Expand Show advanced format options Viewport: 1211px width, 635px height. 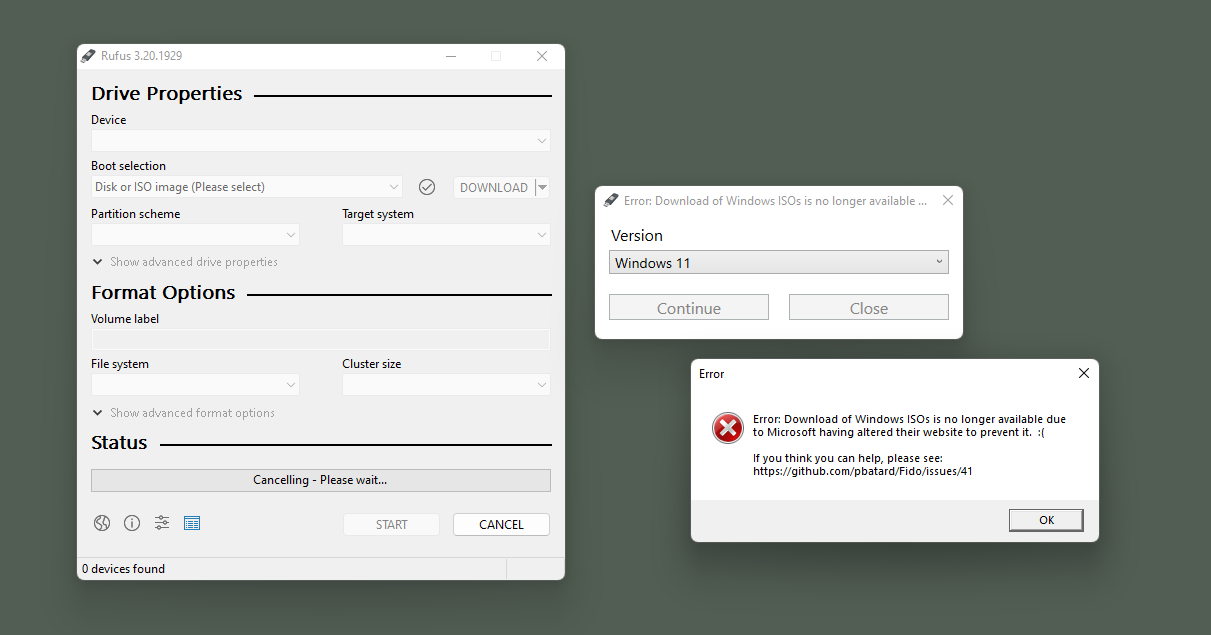click(x=183, y=413)
